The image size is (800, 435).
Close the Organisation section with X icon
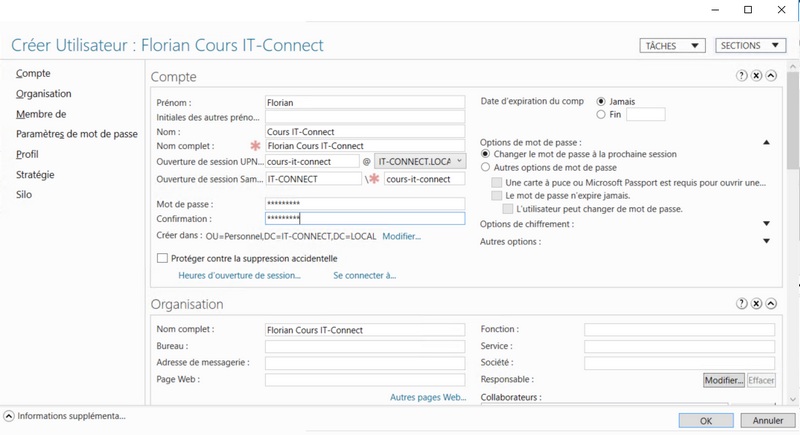(x=757, y=304)
